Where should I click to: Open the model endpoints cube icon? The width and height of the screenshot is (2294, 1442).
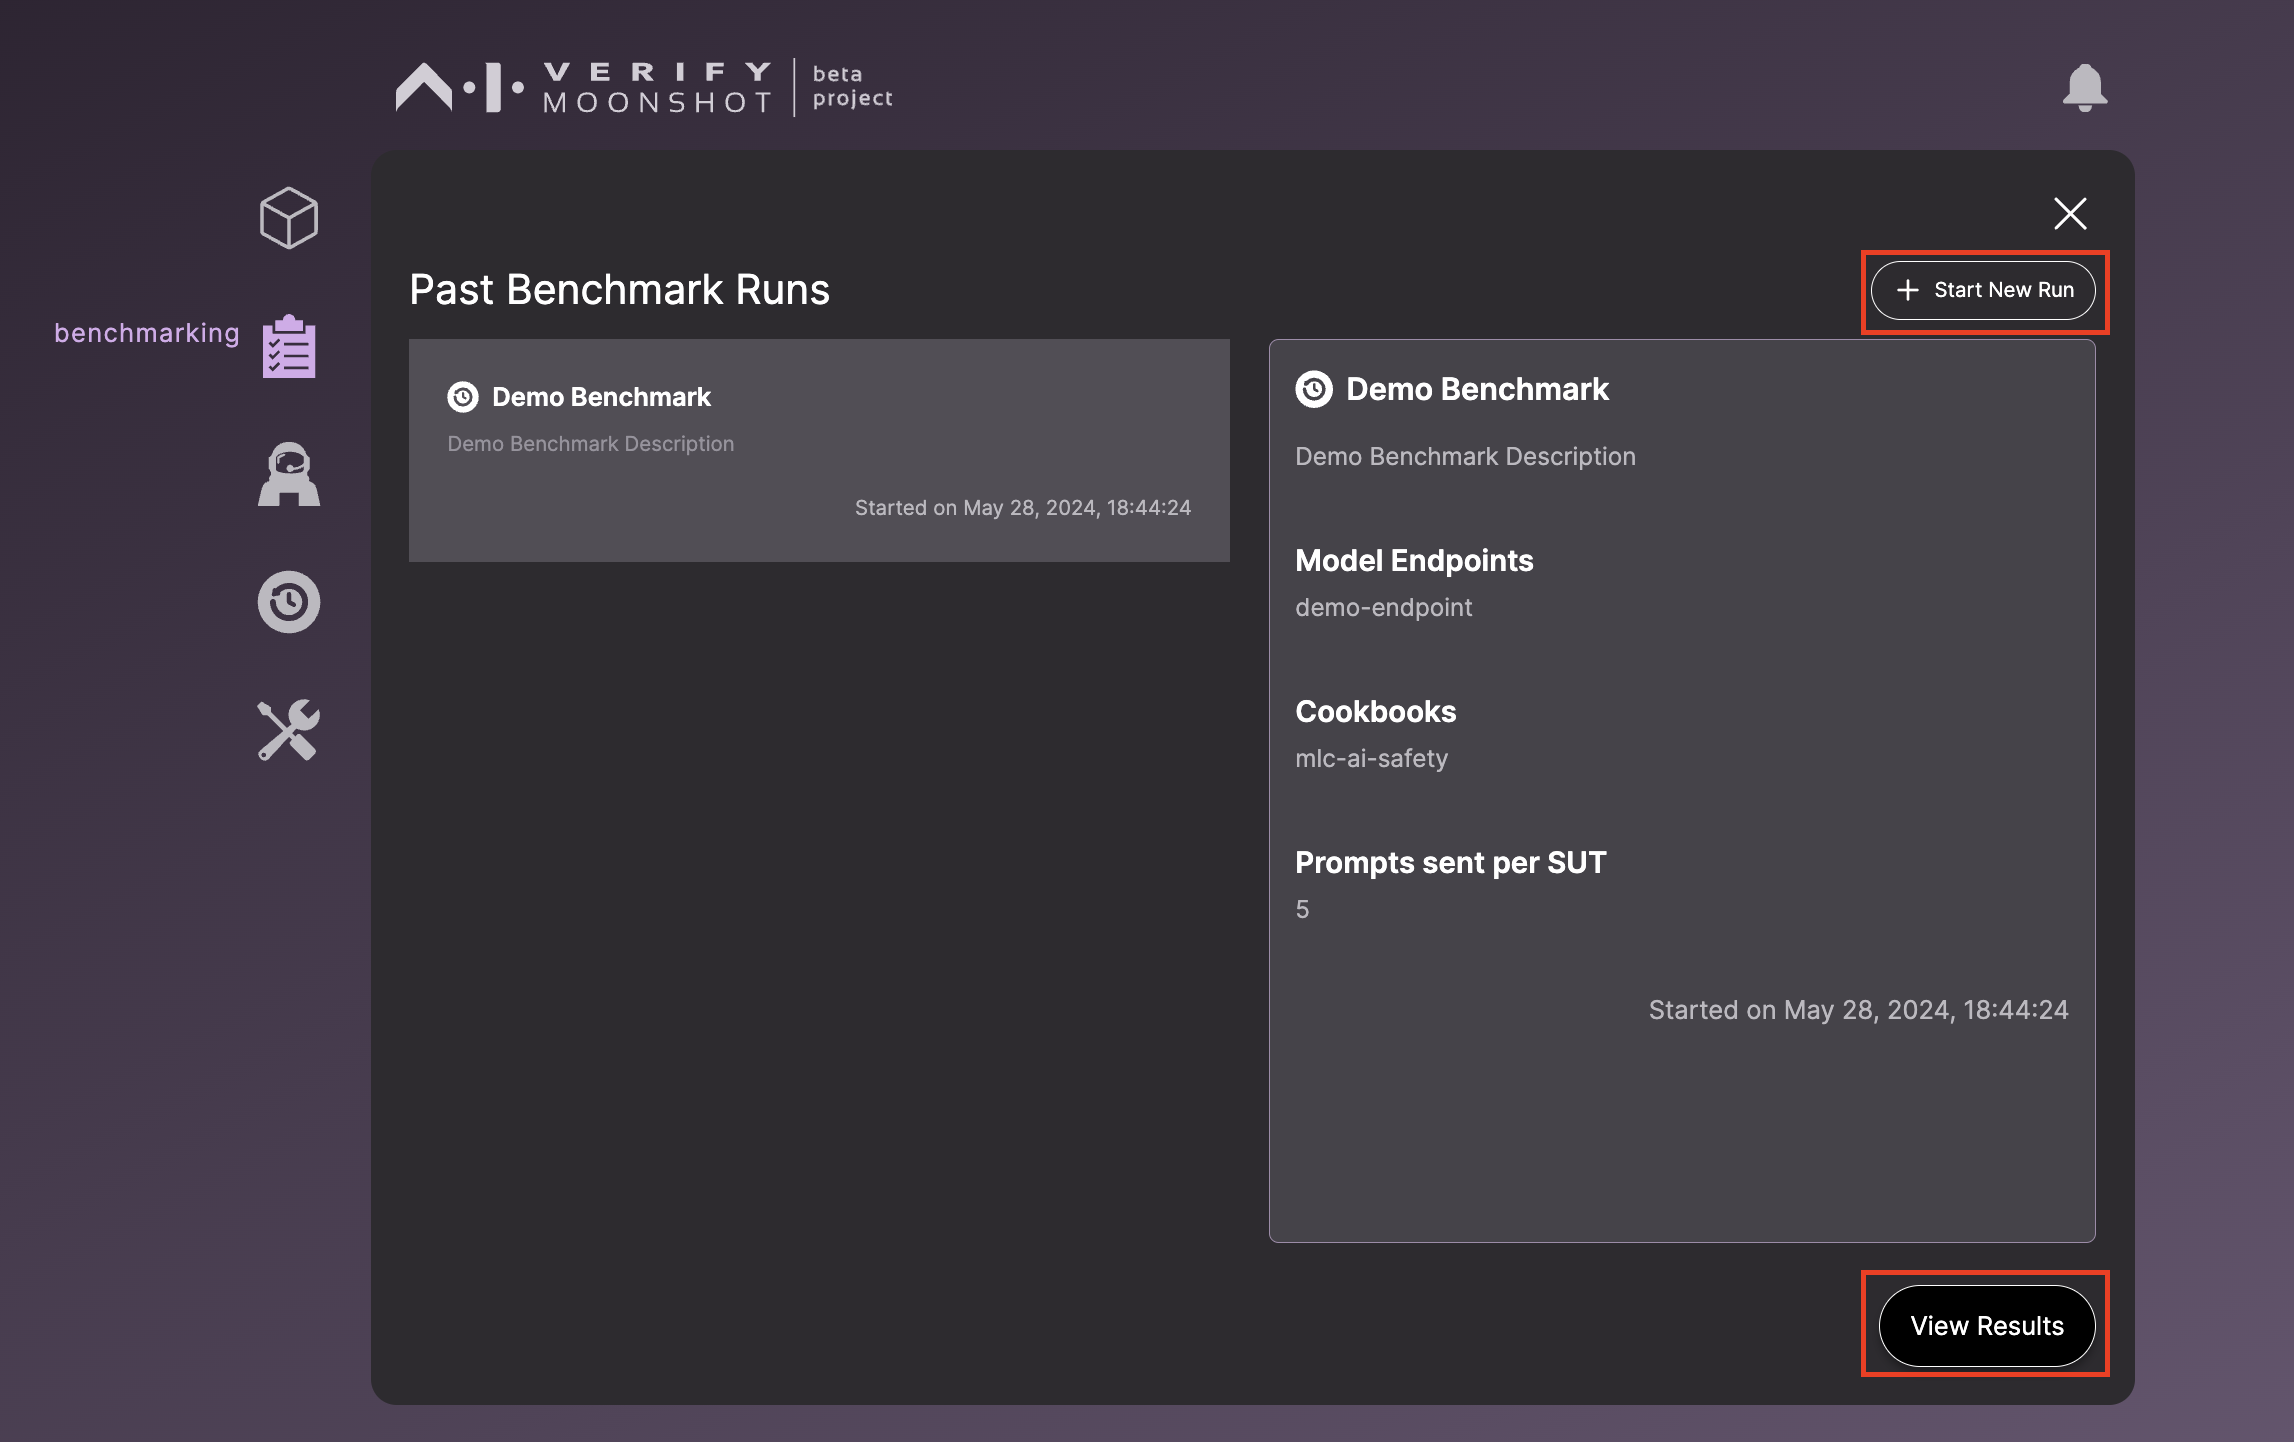(289, 218)
